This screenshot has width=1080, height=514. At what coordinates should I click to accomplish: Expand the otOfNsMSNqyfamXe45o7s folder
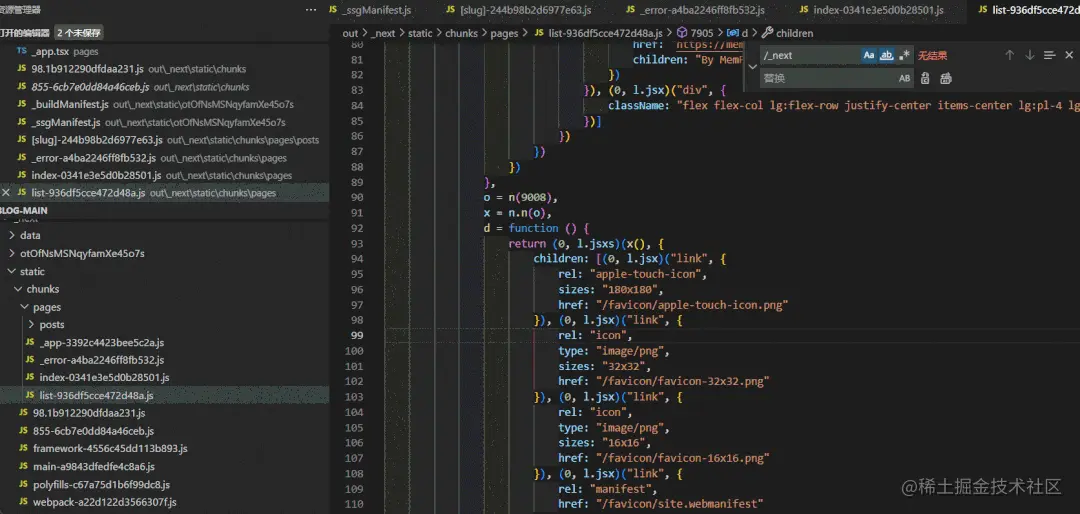[x=82, y=254]
